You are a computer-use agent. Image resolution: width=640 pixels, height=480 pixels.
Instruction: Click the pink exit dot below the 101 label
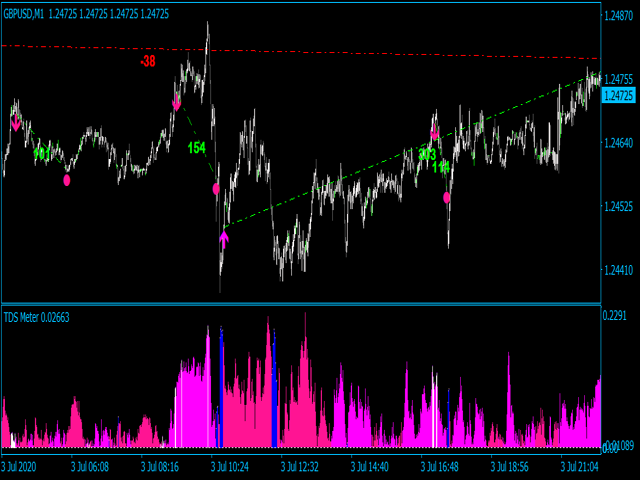67,180
